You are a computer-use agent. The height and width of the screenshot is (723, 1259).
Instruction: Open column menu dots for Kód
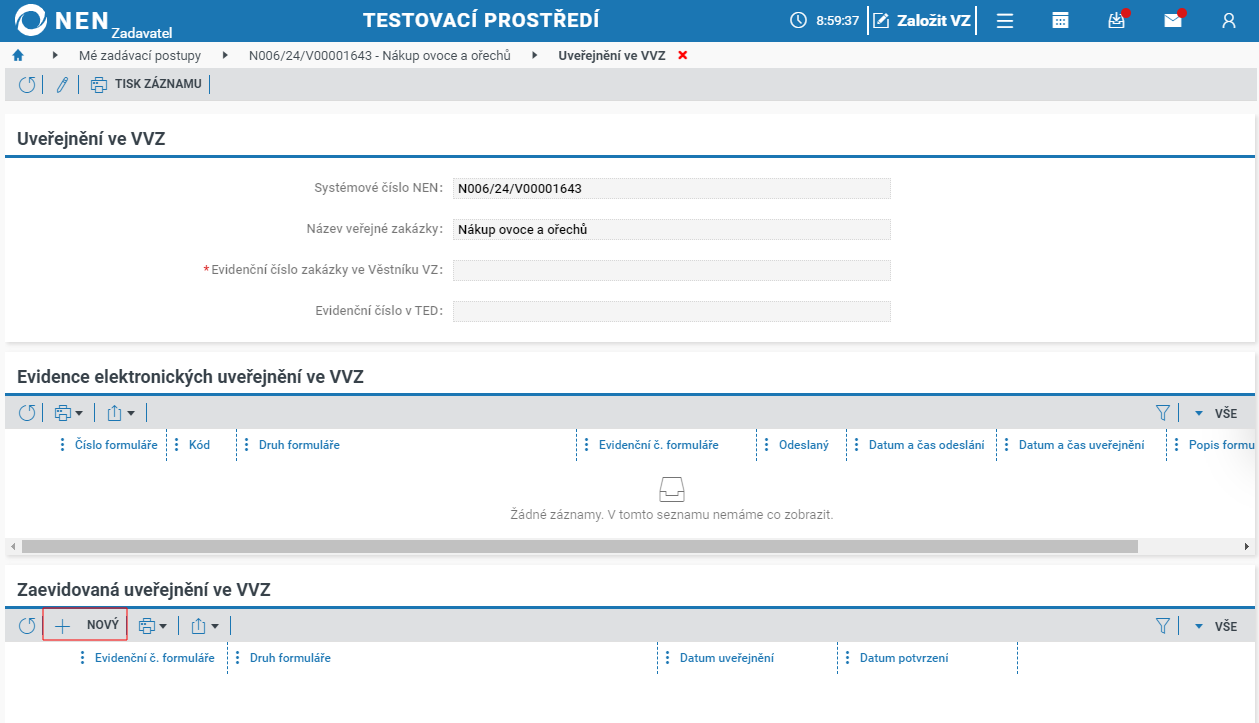177,445
